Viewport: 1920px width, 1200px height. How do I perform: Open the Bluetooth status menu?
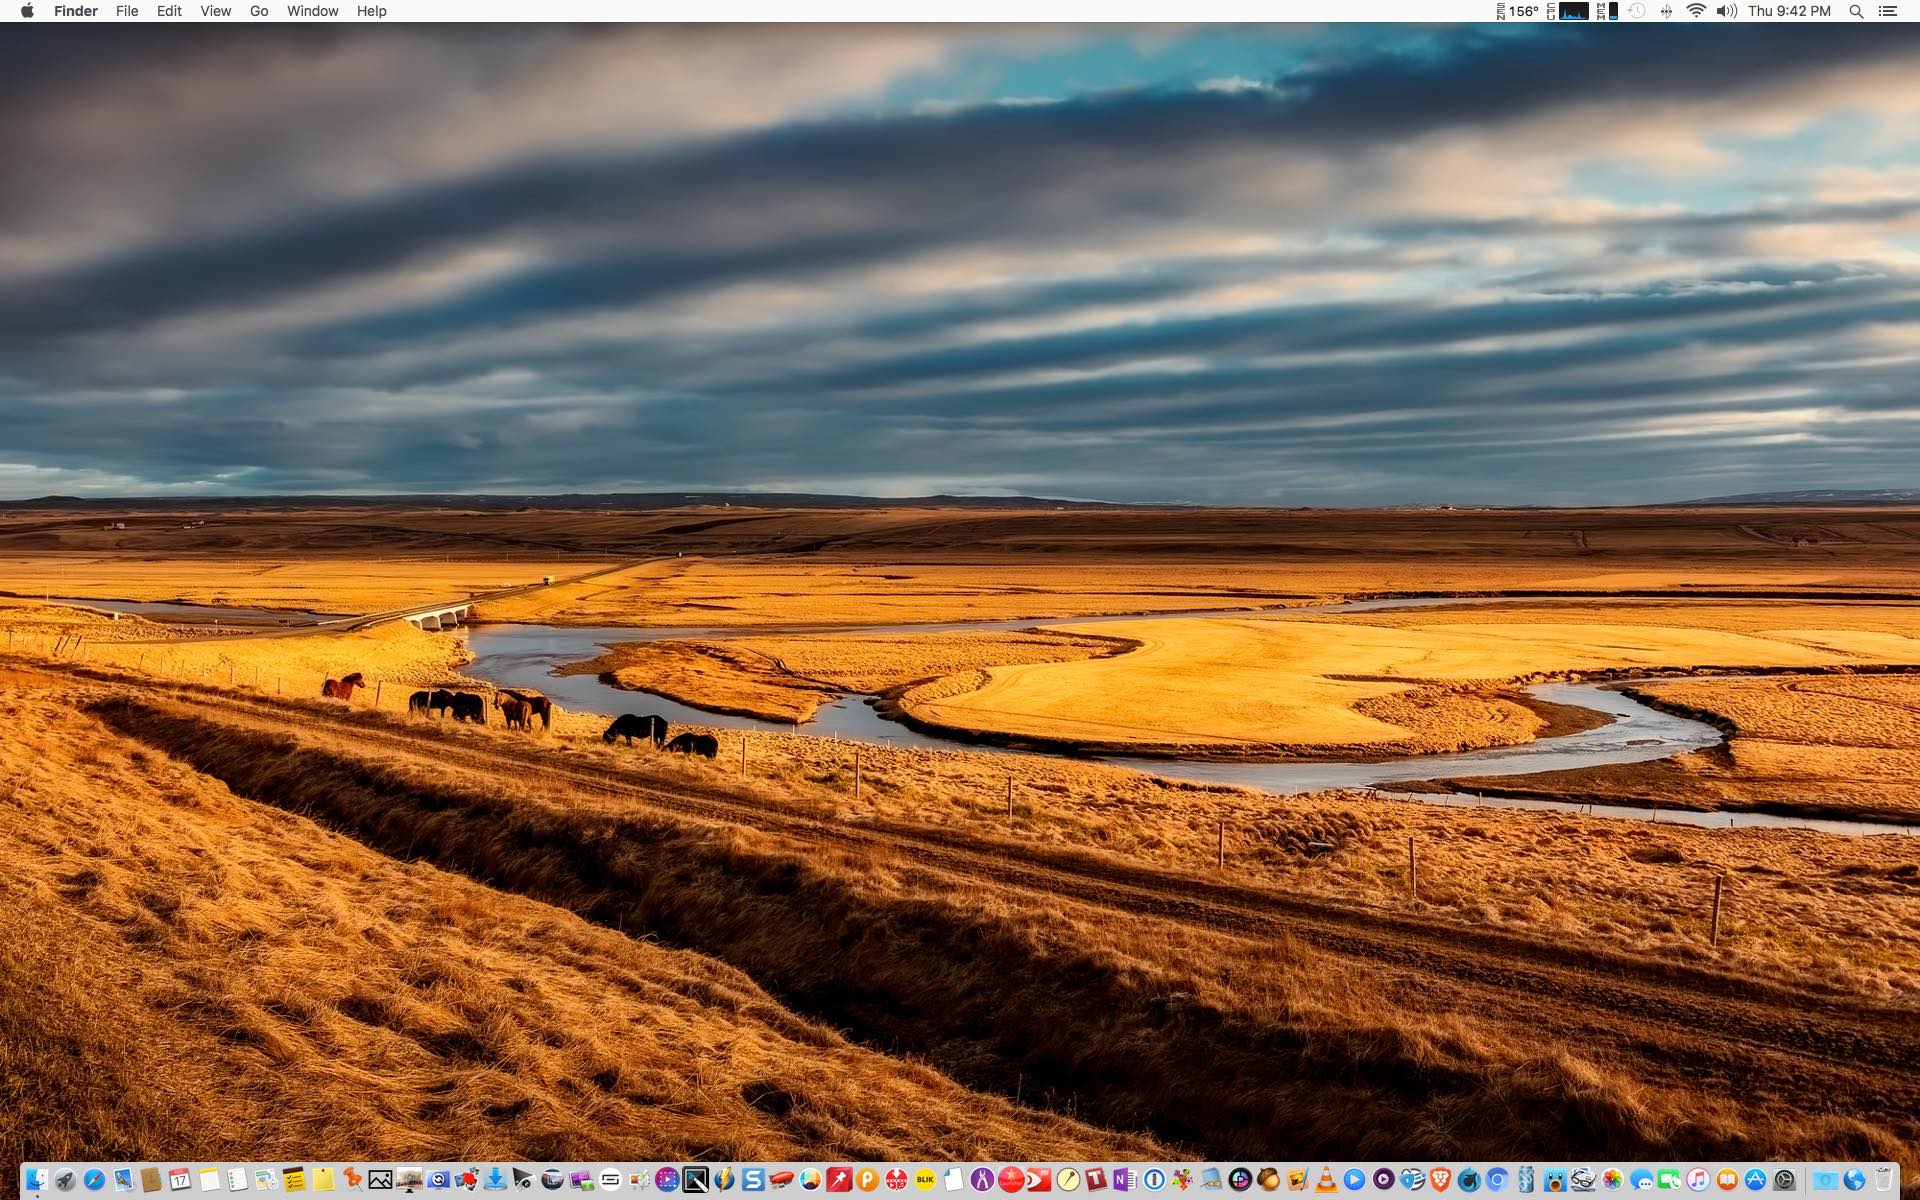click(1666, 11)
